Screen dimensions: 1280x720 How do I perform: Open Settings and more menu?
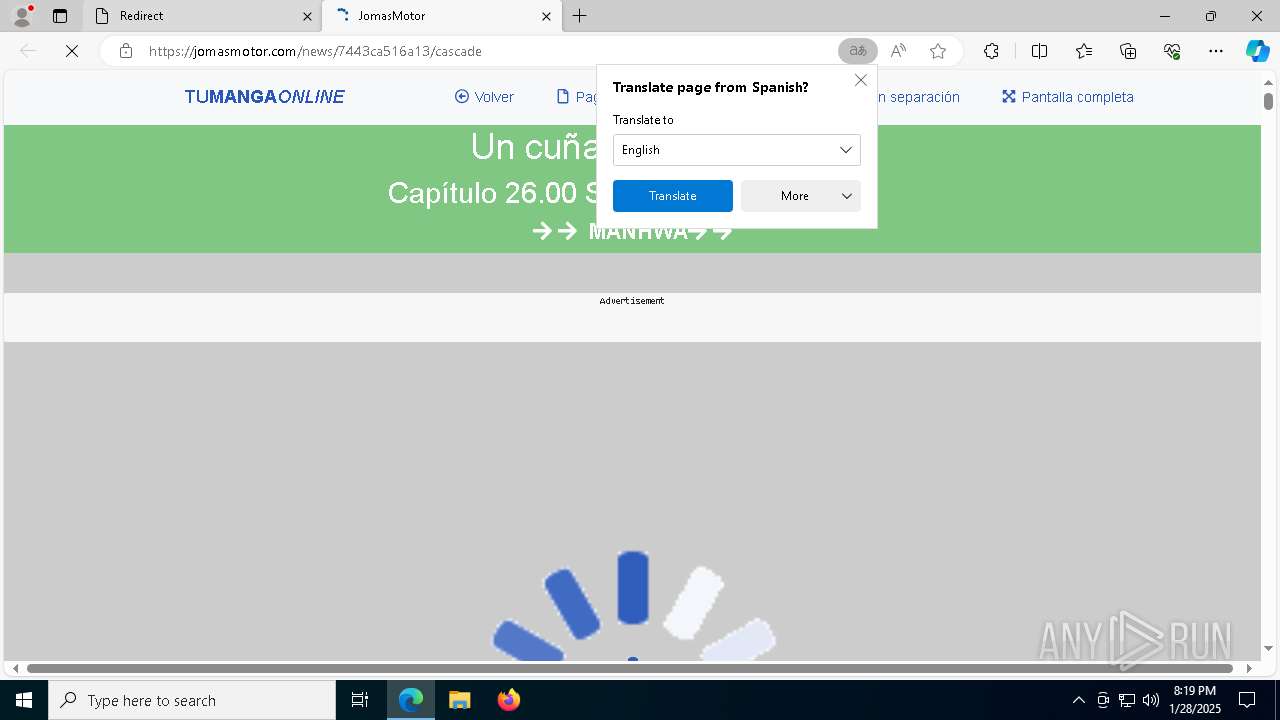(x=1216, y=51)
